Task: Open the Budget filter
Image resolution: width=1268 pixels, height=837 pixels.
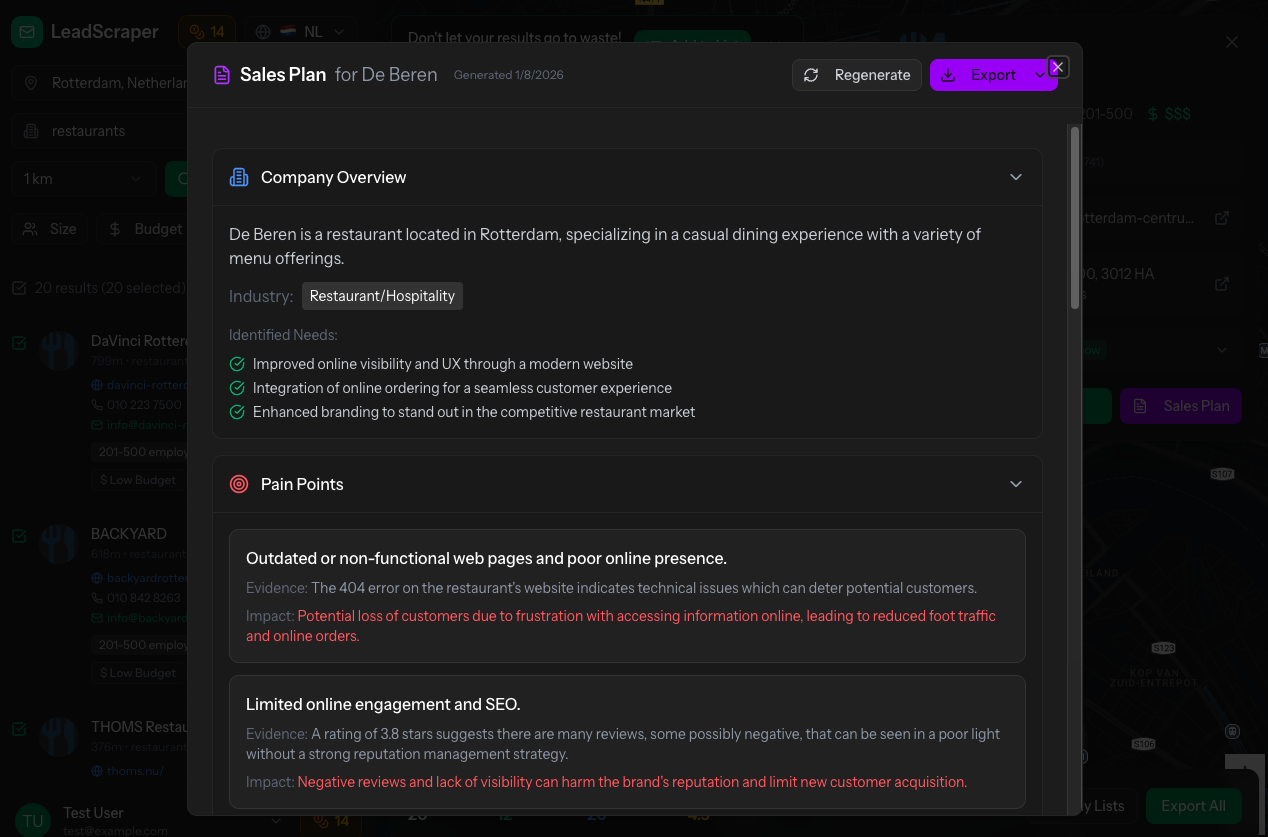Action: 146,229
